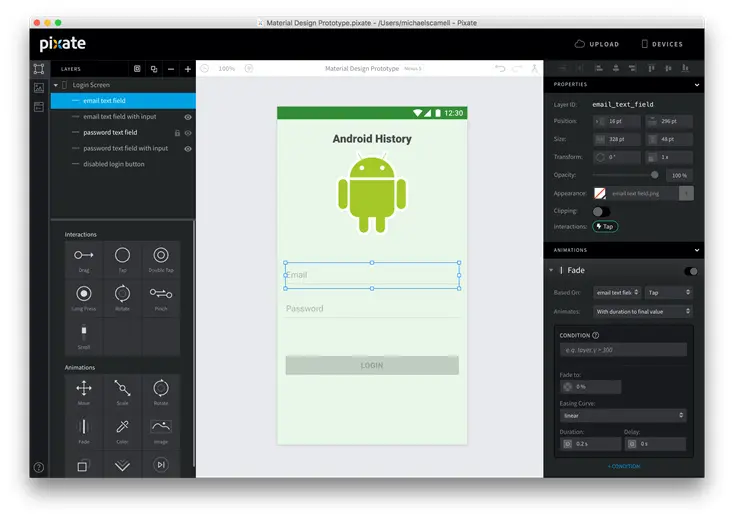Screen dimensions: 734x520
Task: Select the Rotate interaction icon
Action: point(122,293)
